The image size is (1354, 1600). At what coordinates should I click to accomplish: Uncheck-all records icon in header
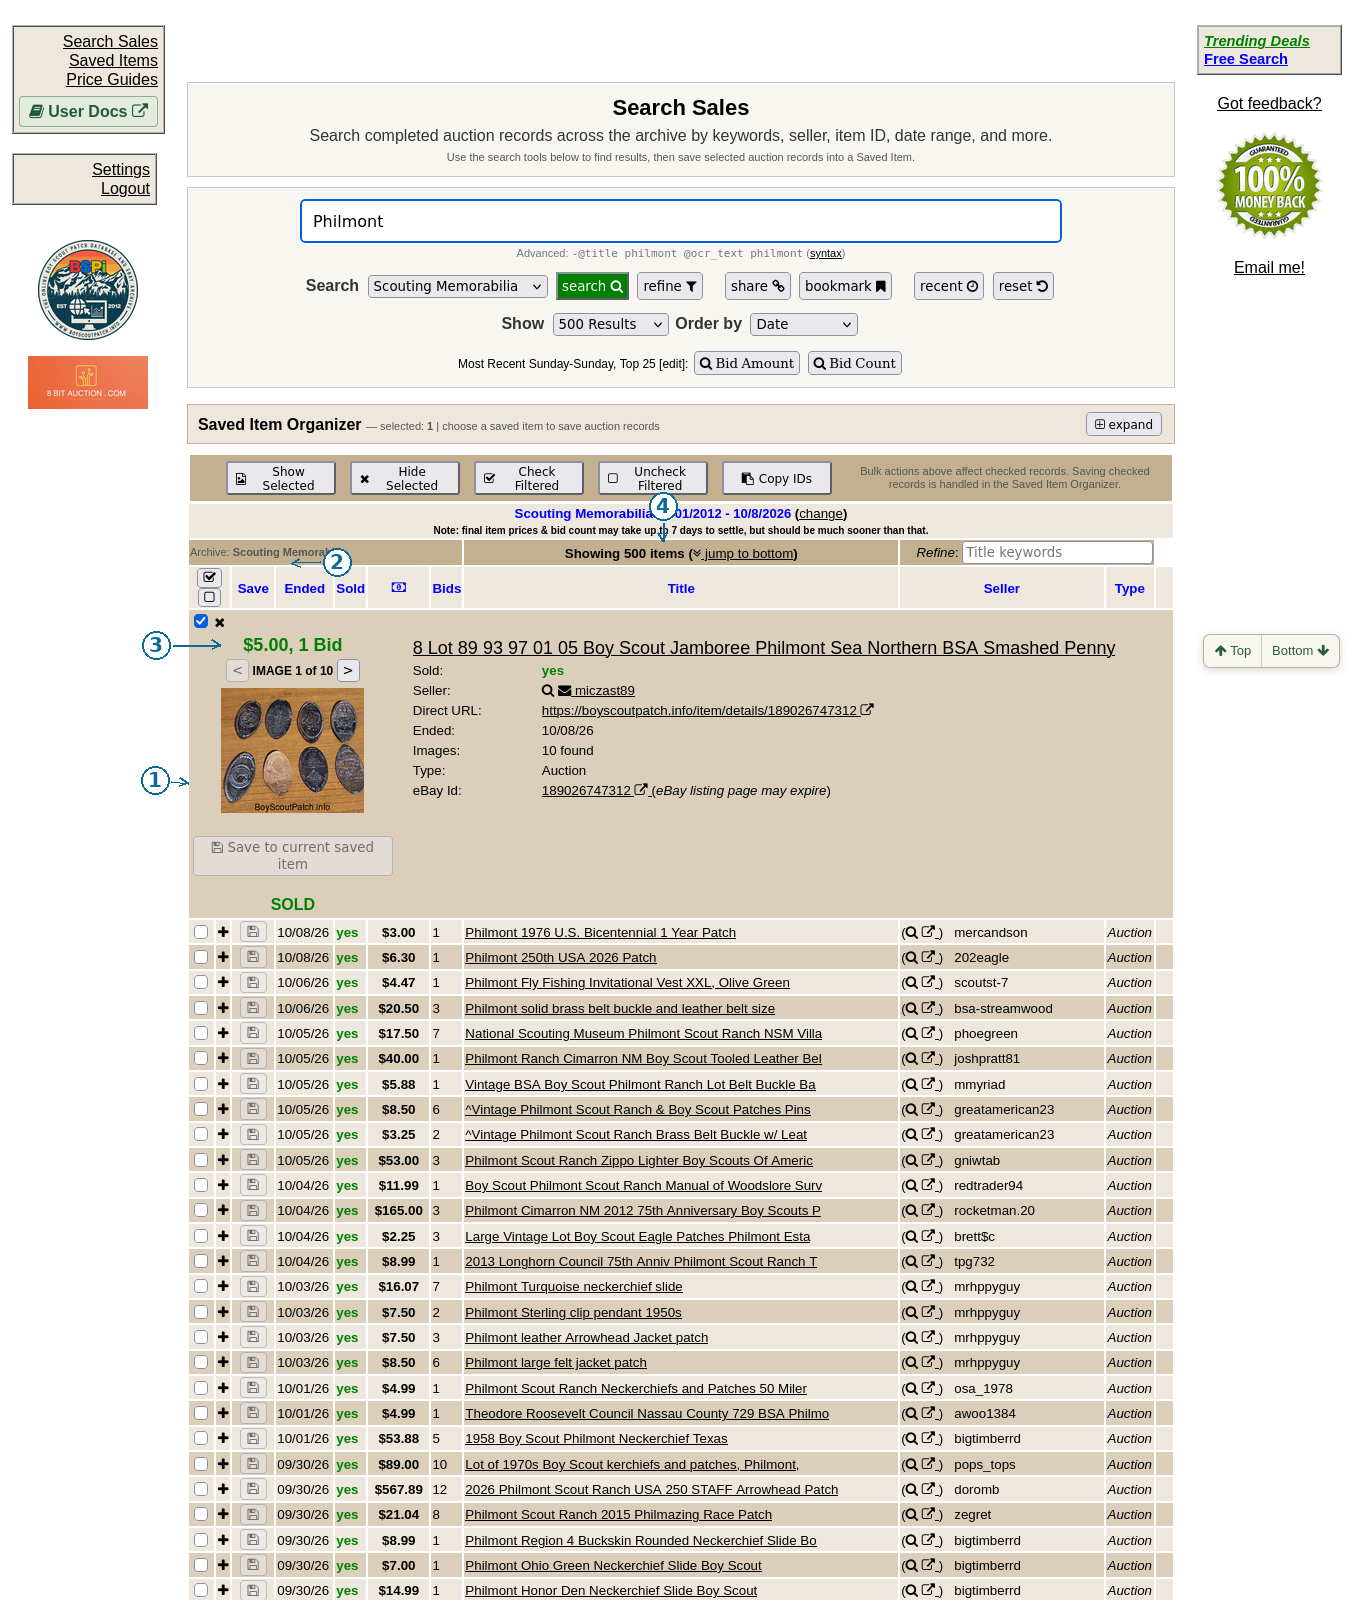click(x=210, y=597)
